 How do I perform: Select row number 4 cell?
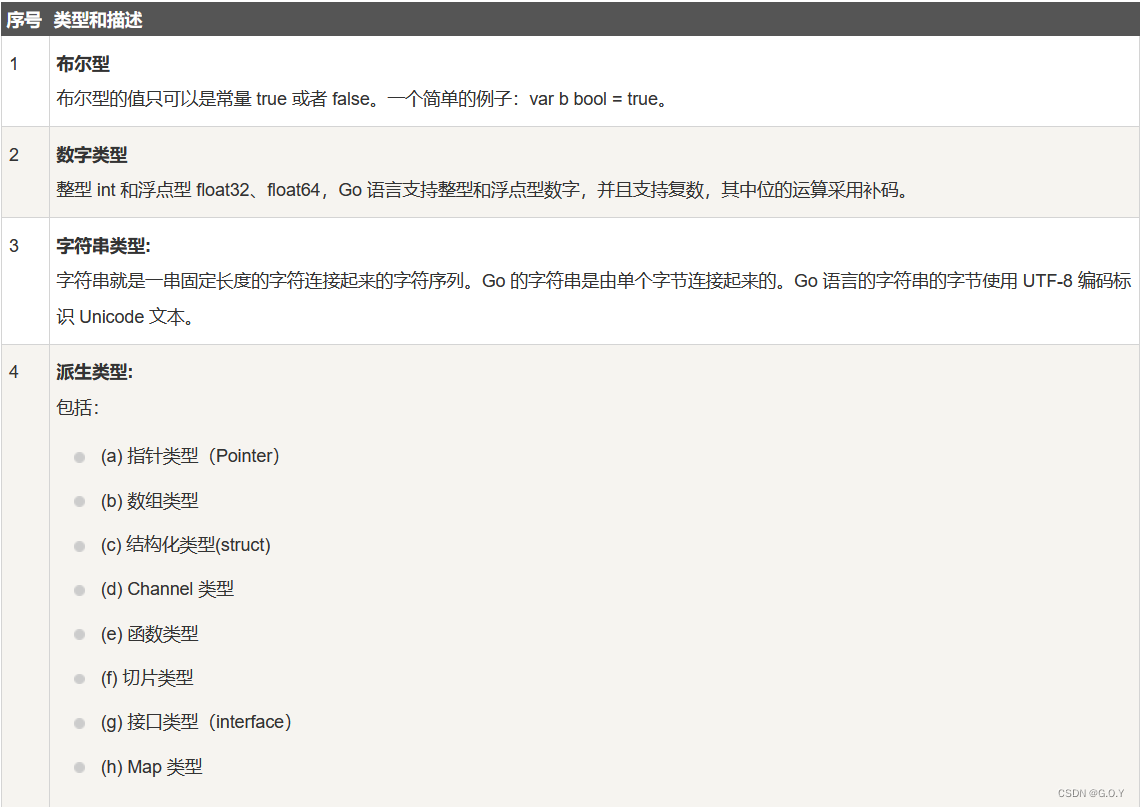[x=25, y=576]
